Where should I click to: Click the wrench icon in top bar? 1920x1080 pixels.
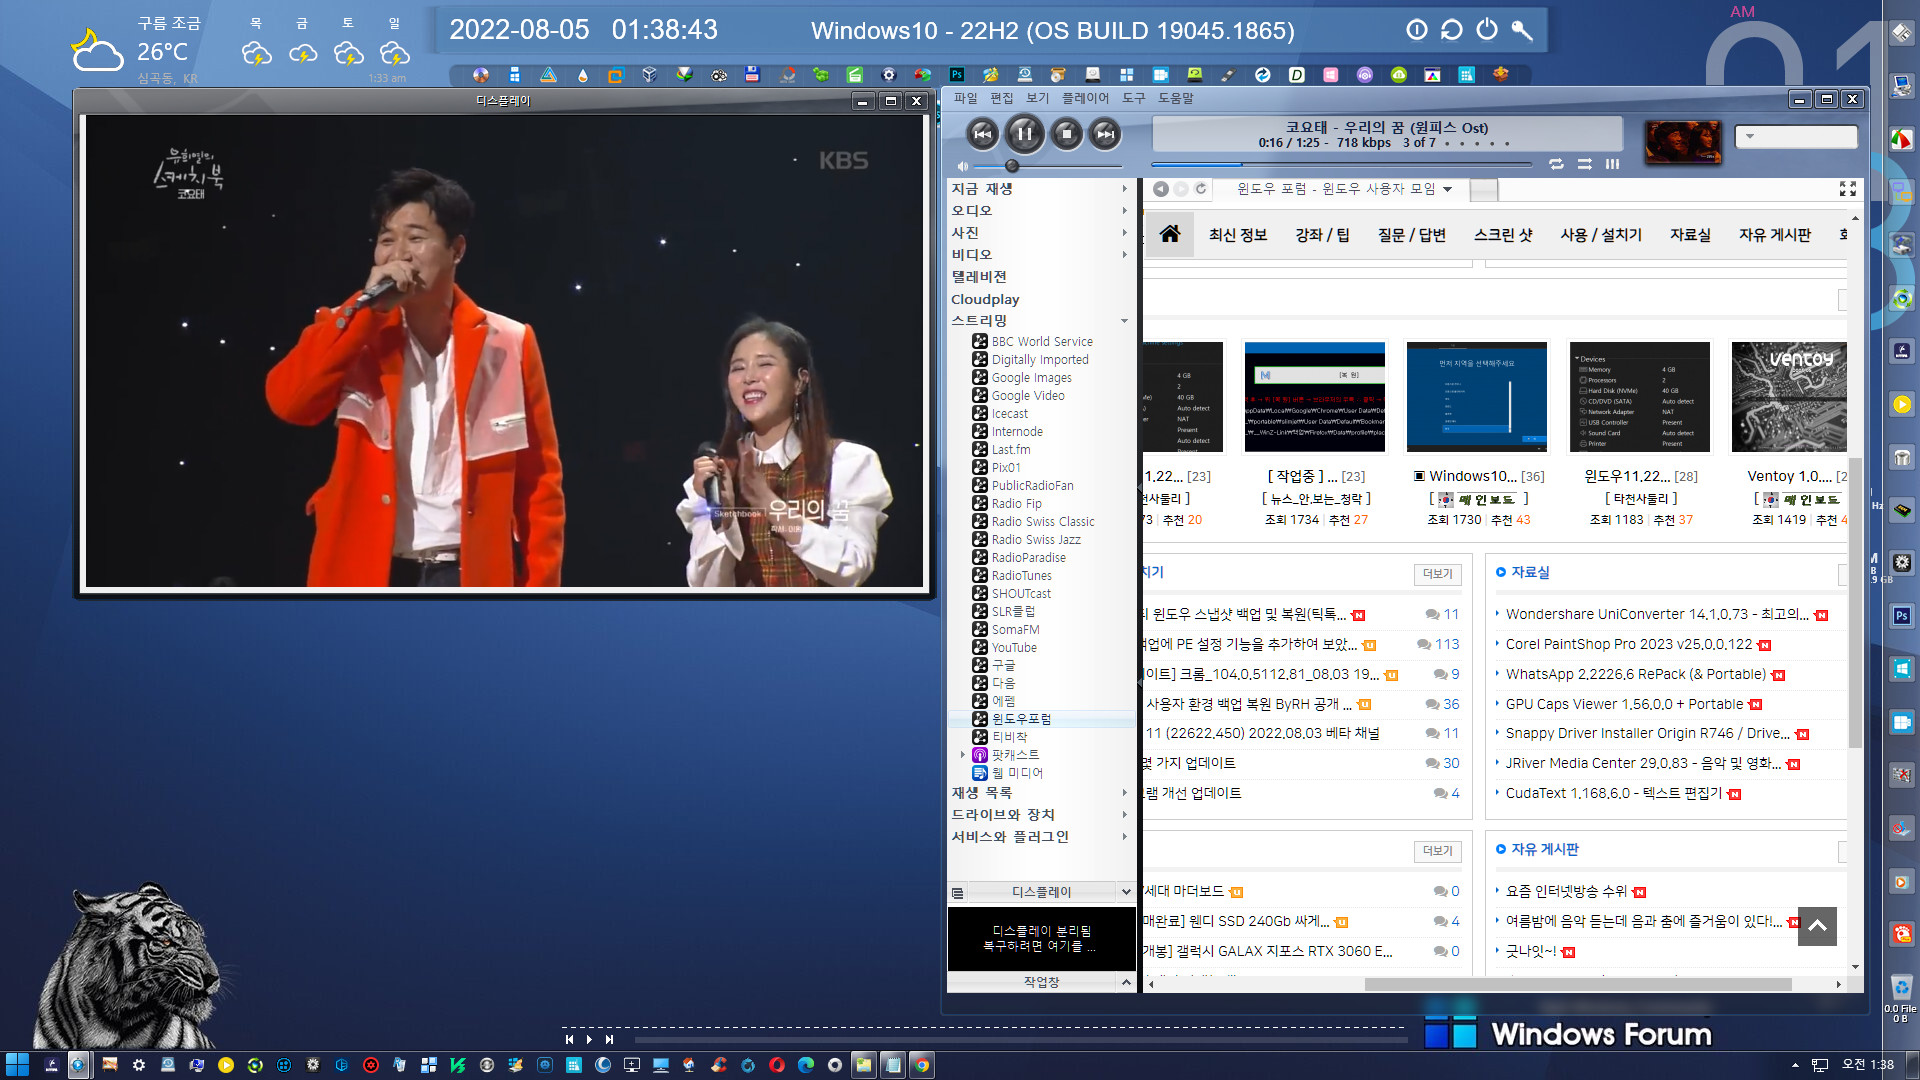[1521, 30]
